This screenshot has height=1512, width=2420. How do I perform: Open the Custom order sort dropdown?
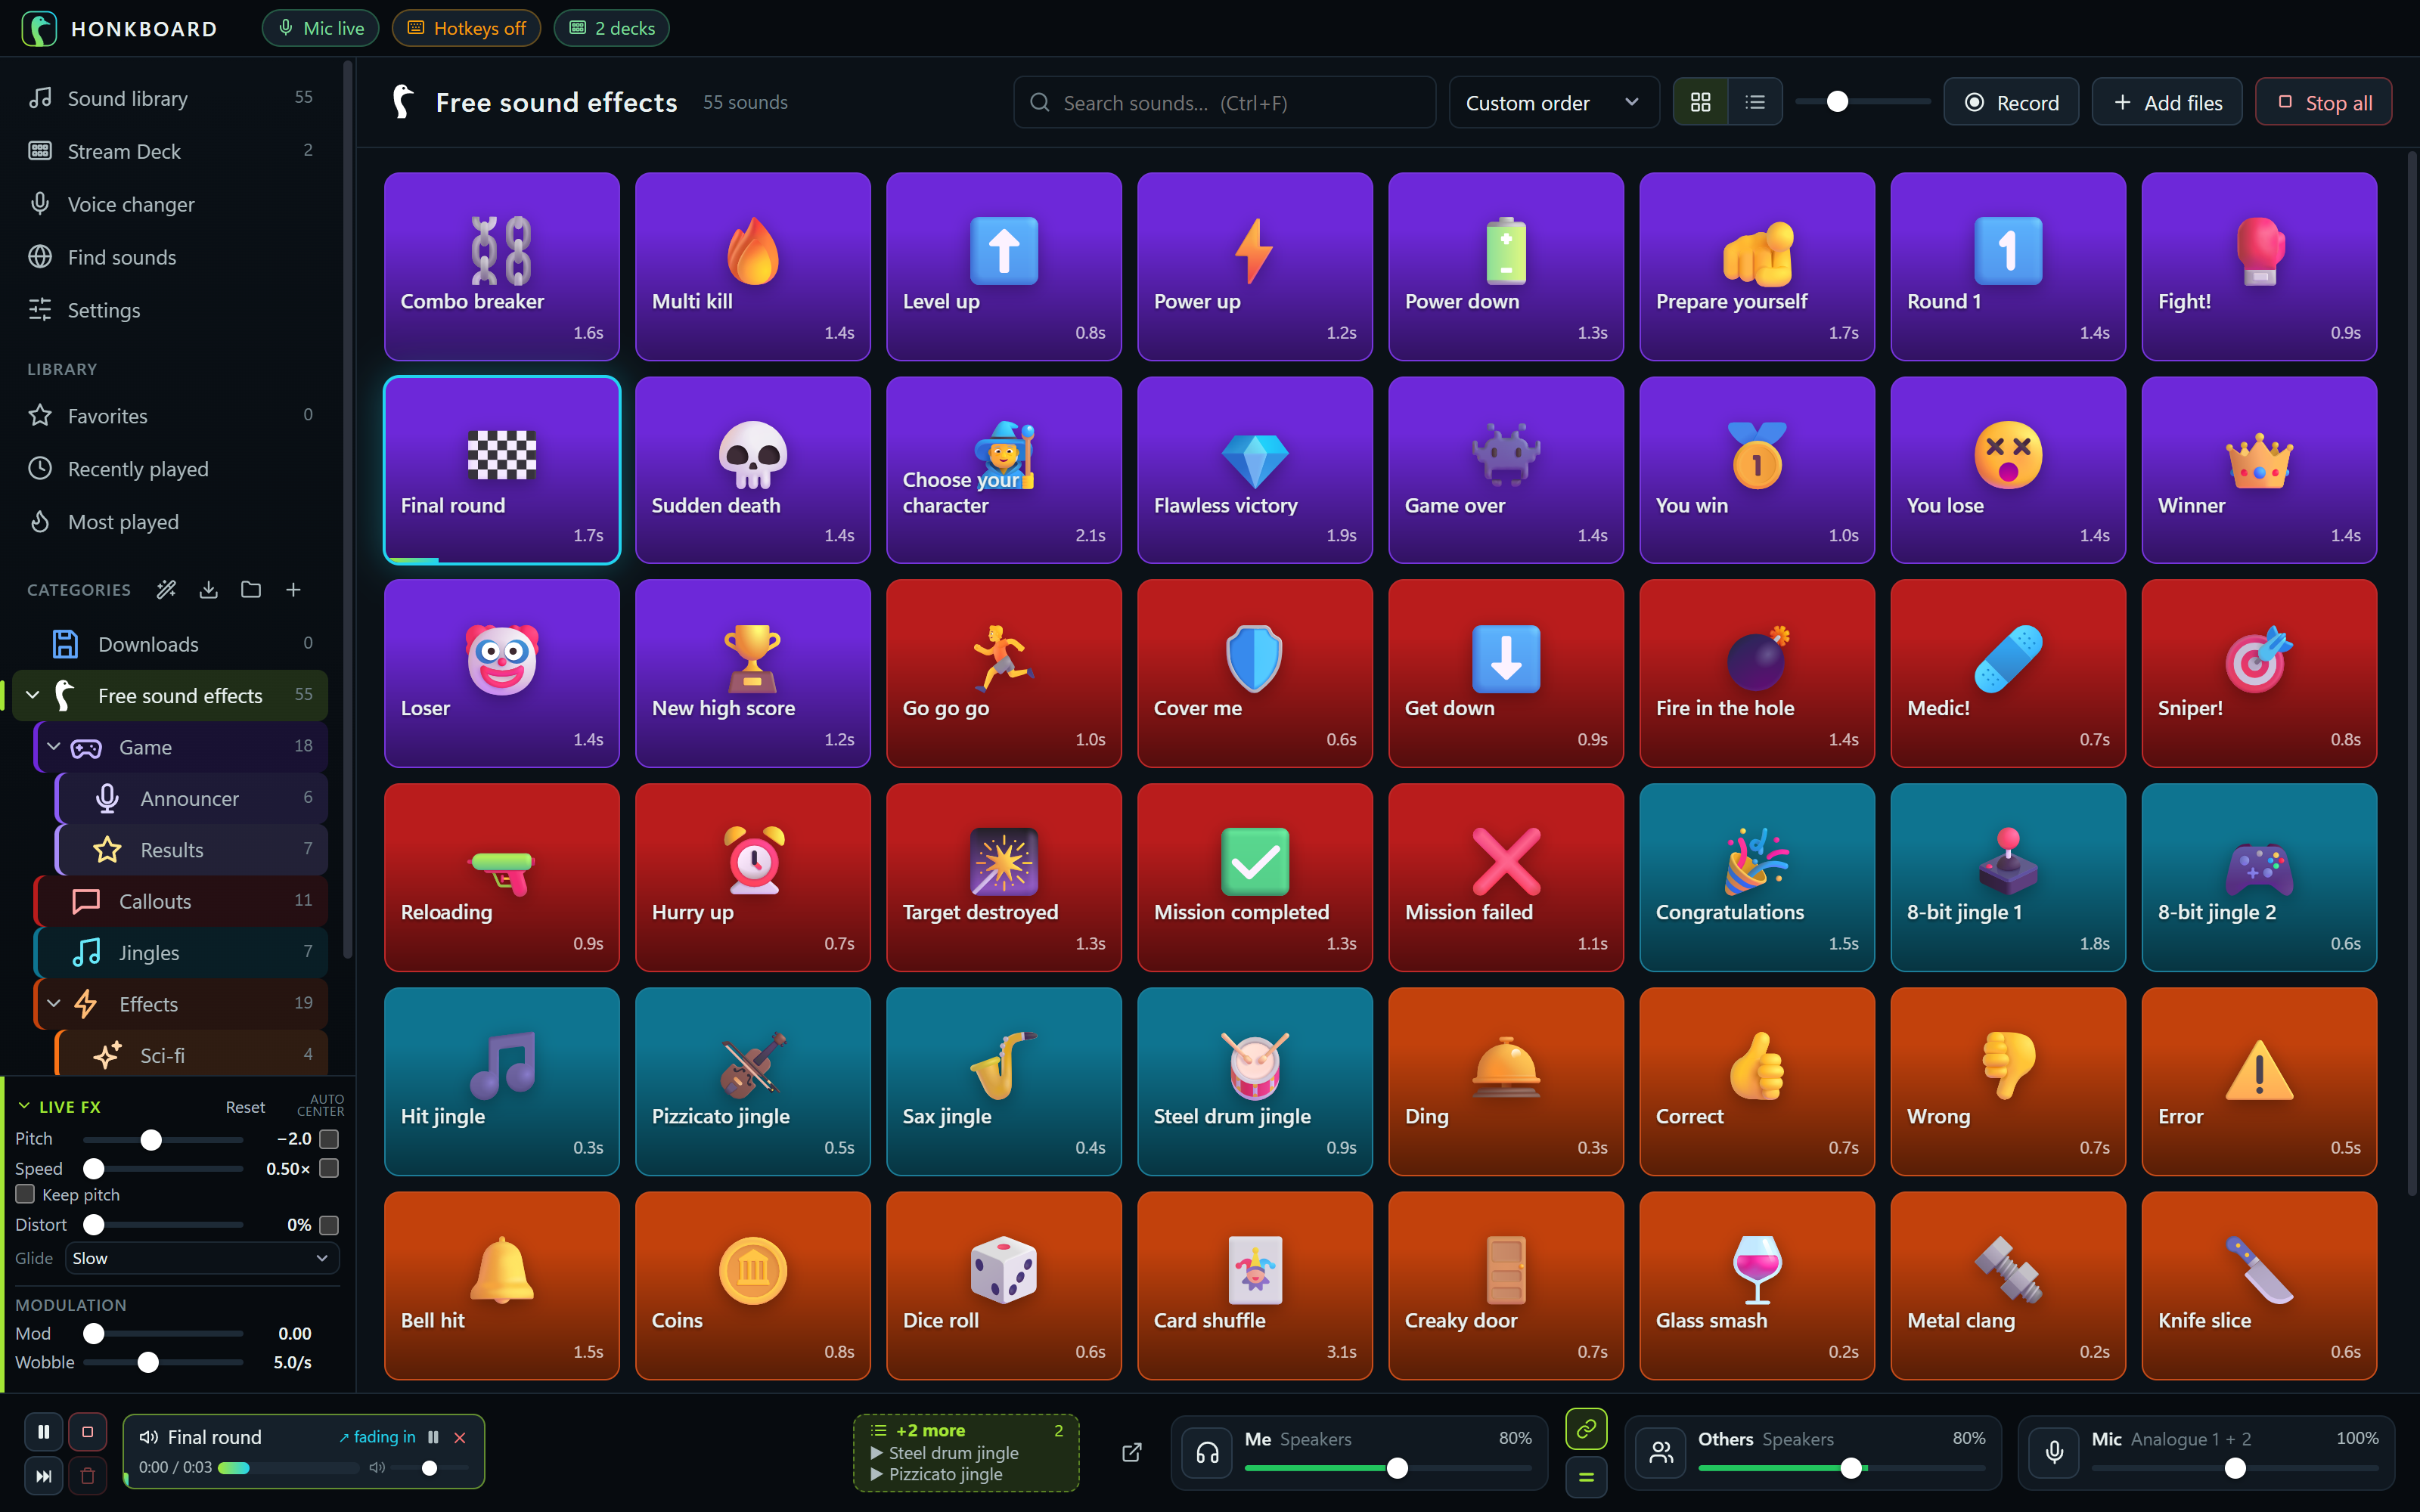[x=1553, y=102]
